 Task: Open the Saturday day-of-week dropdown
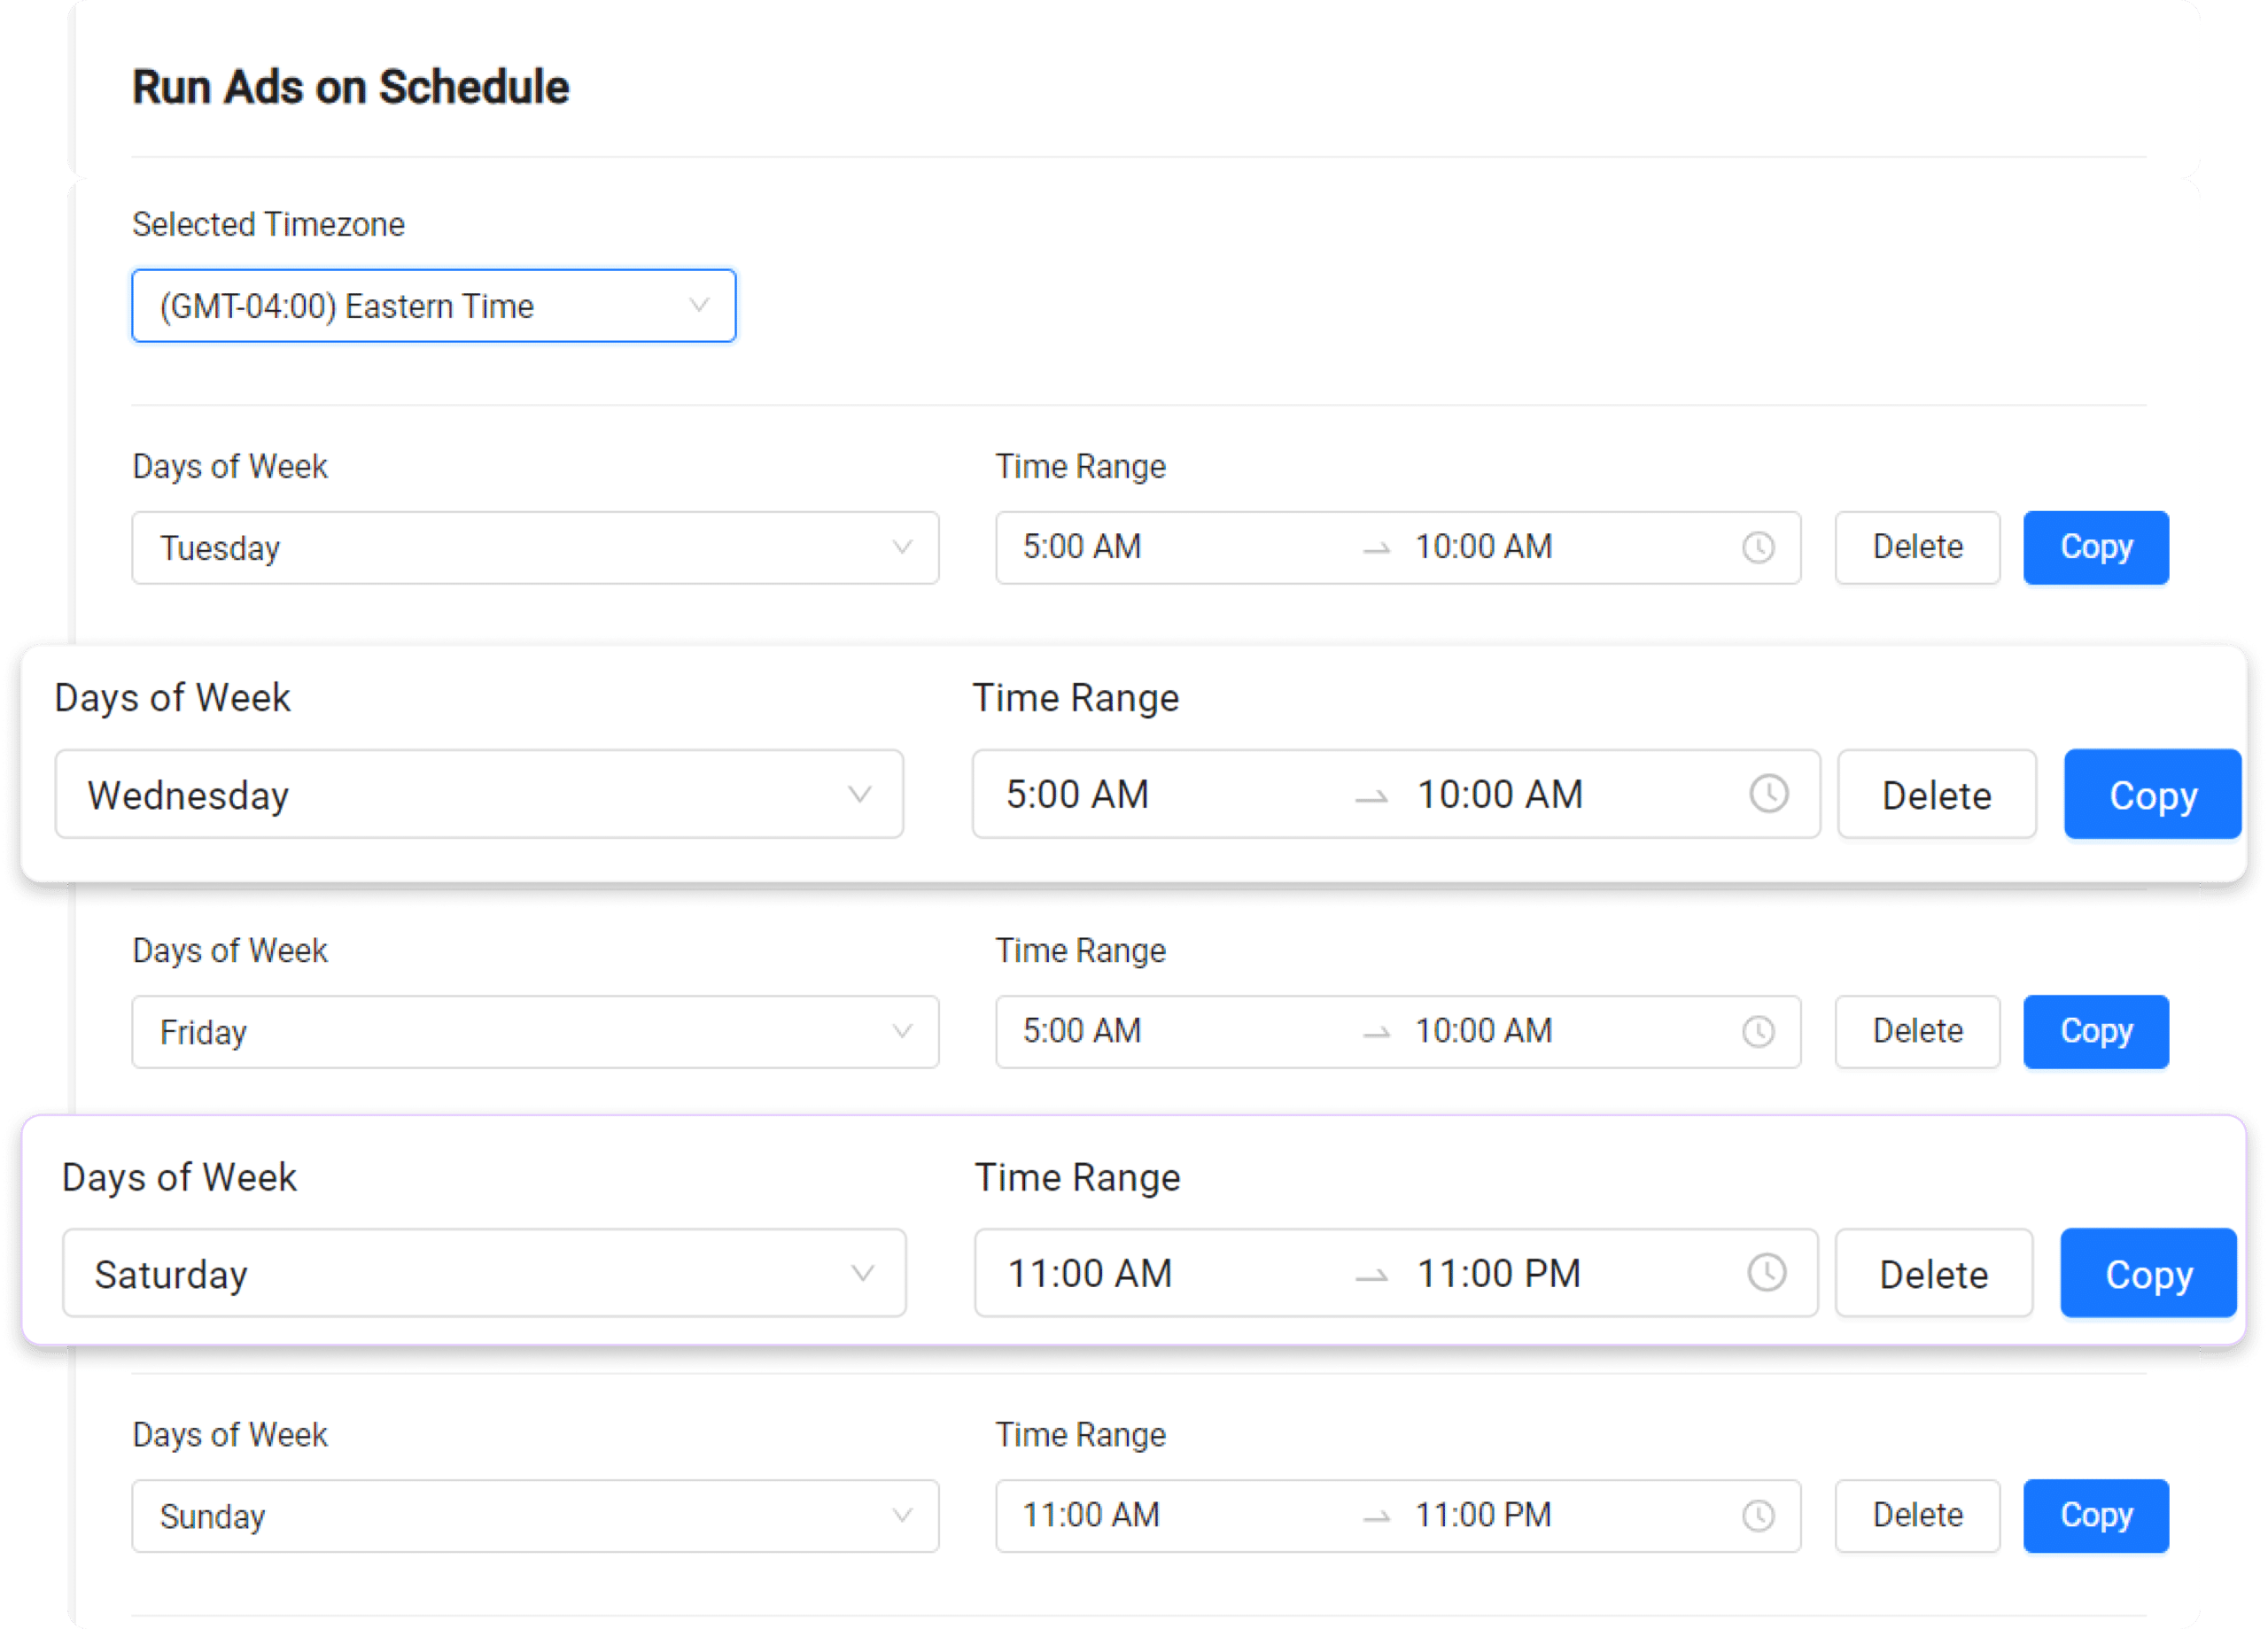tap(484, 1274)
